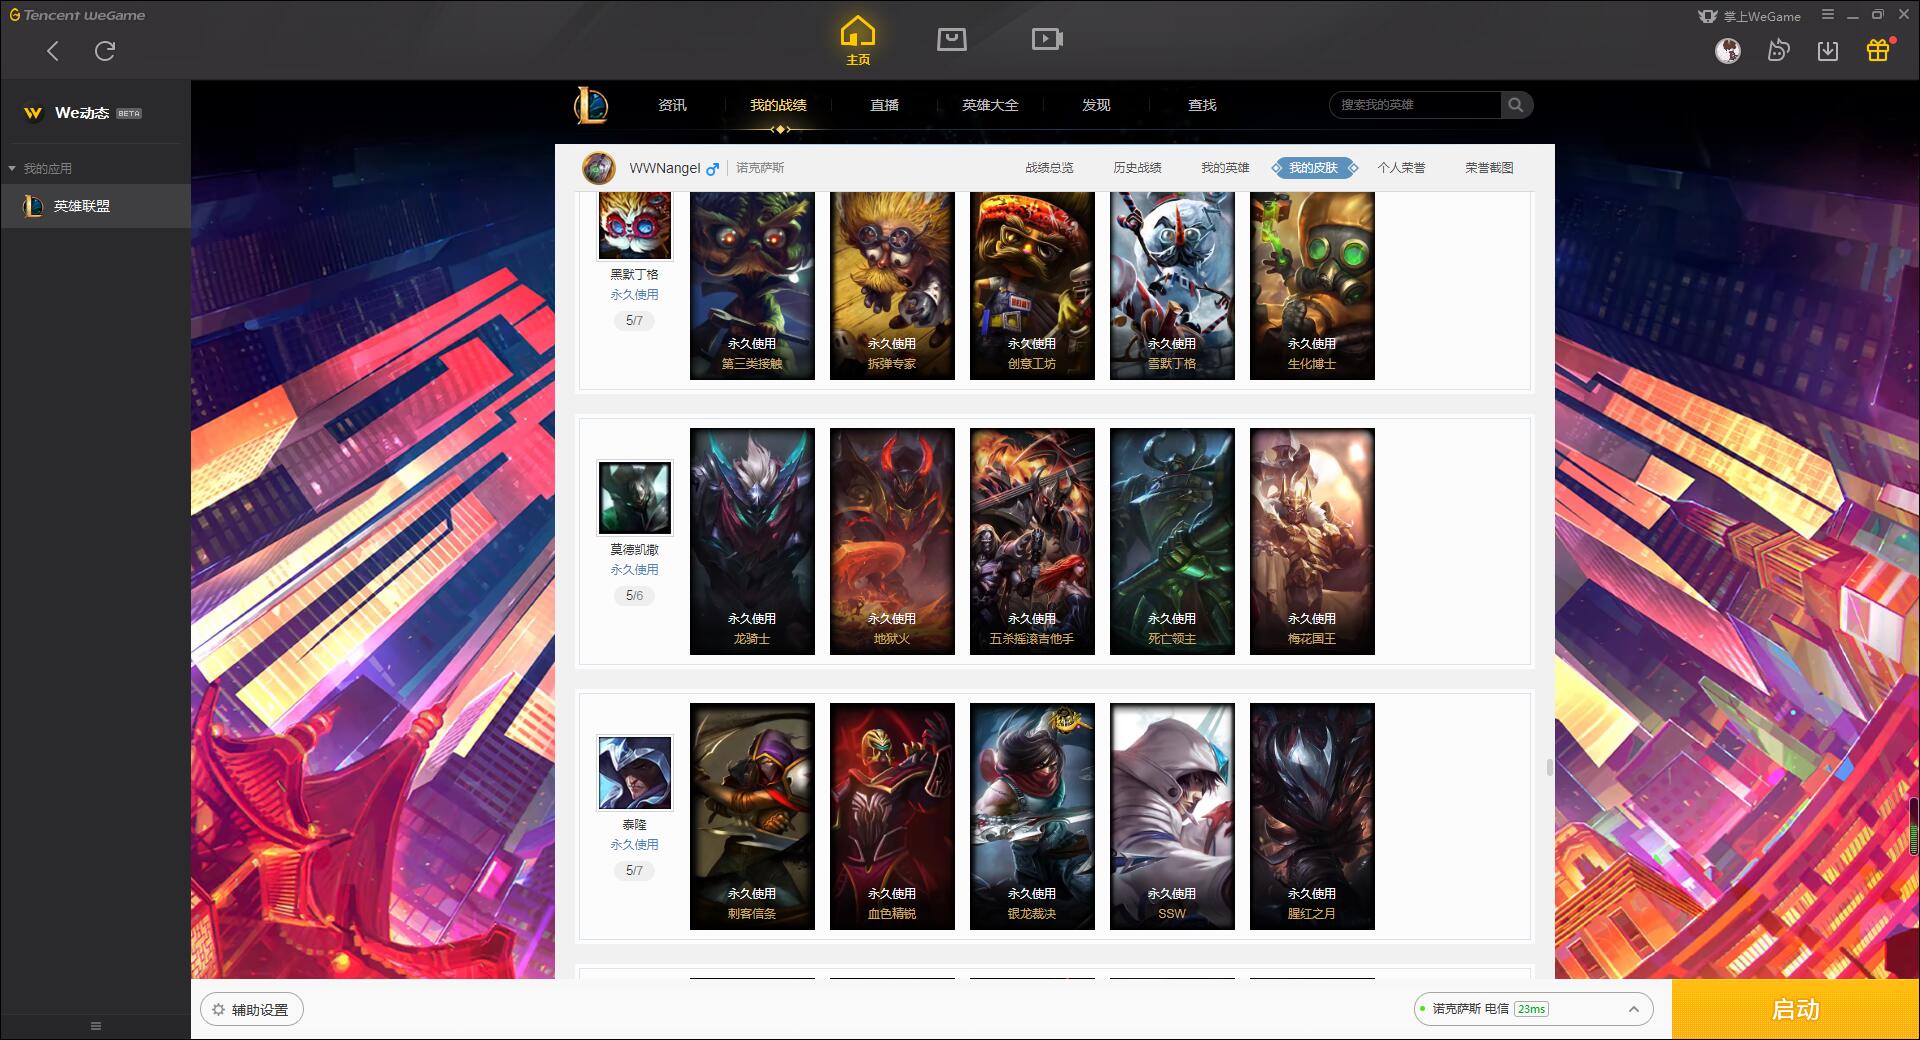Open the home (主页) icon

(858, 41)
